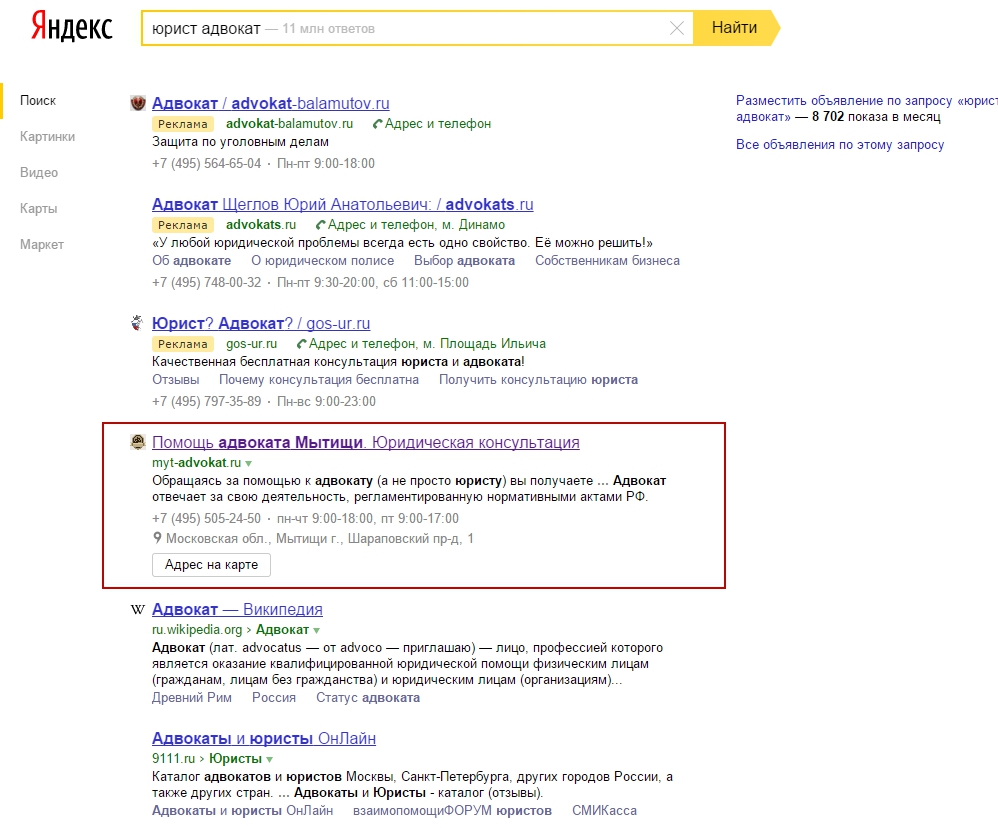
Task: Open 'Почему консультация бесплатна' sitelink
Action: 319,379
